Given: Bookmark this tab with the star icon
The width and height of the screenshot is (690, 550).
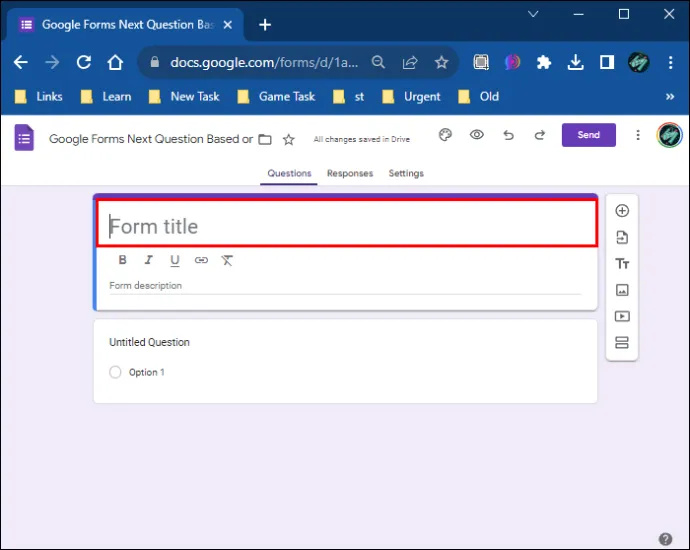Looking at the screenshot, I should click(441, 62).
